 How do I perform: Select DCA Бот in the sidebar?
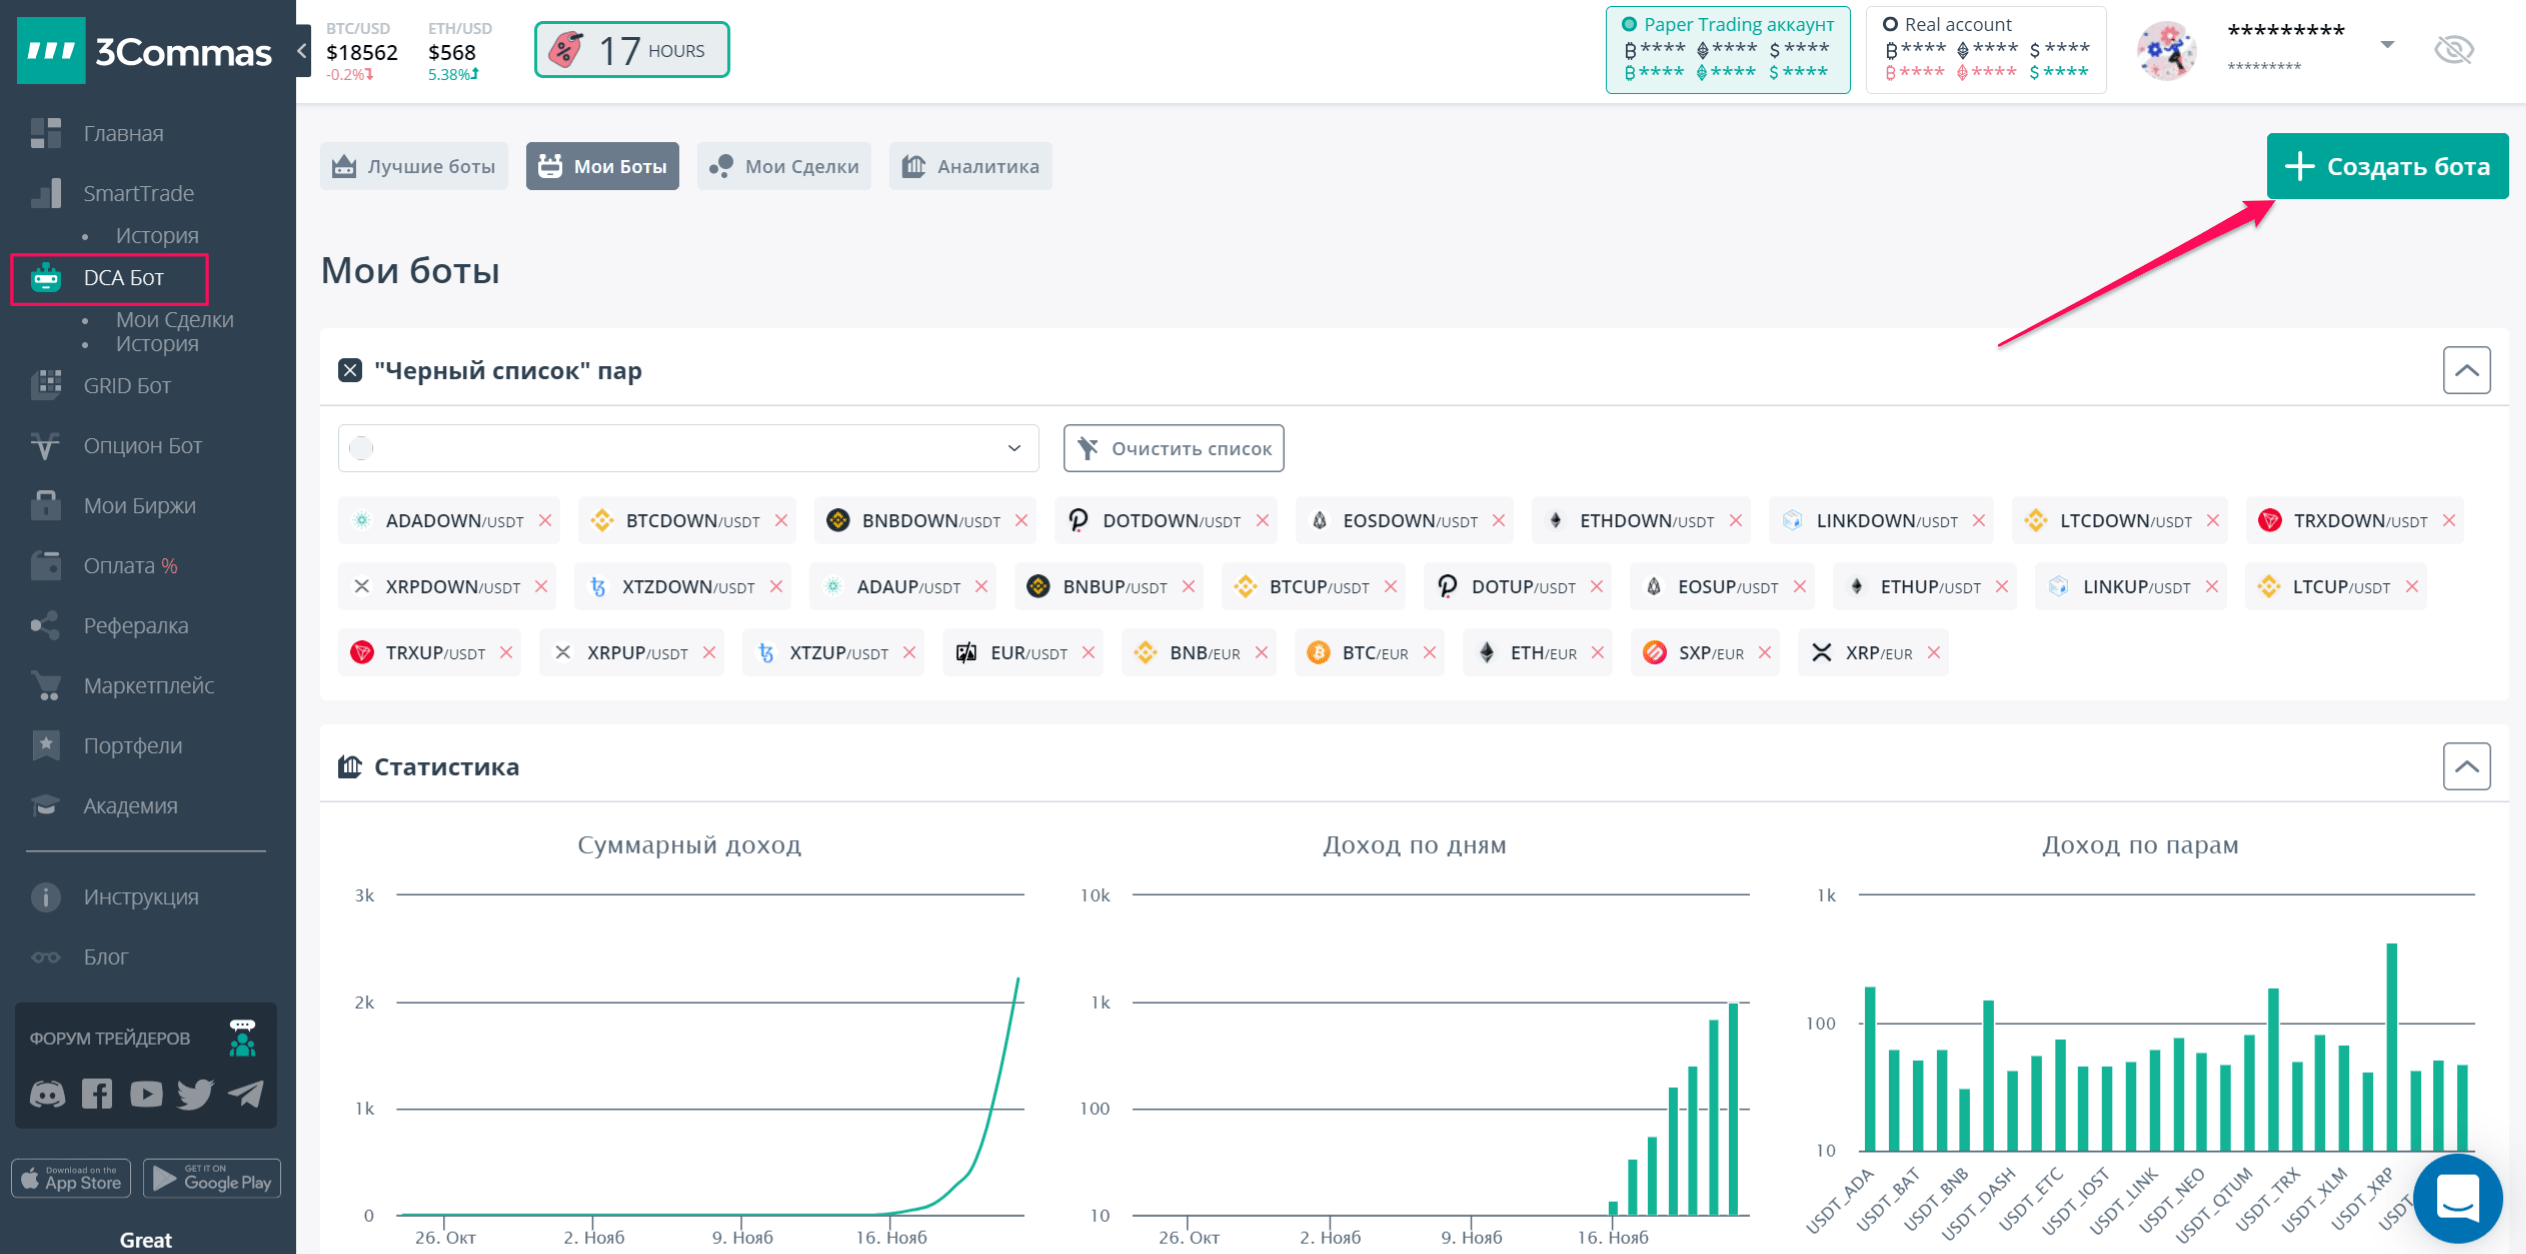109,278
